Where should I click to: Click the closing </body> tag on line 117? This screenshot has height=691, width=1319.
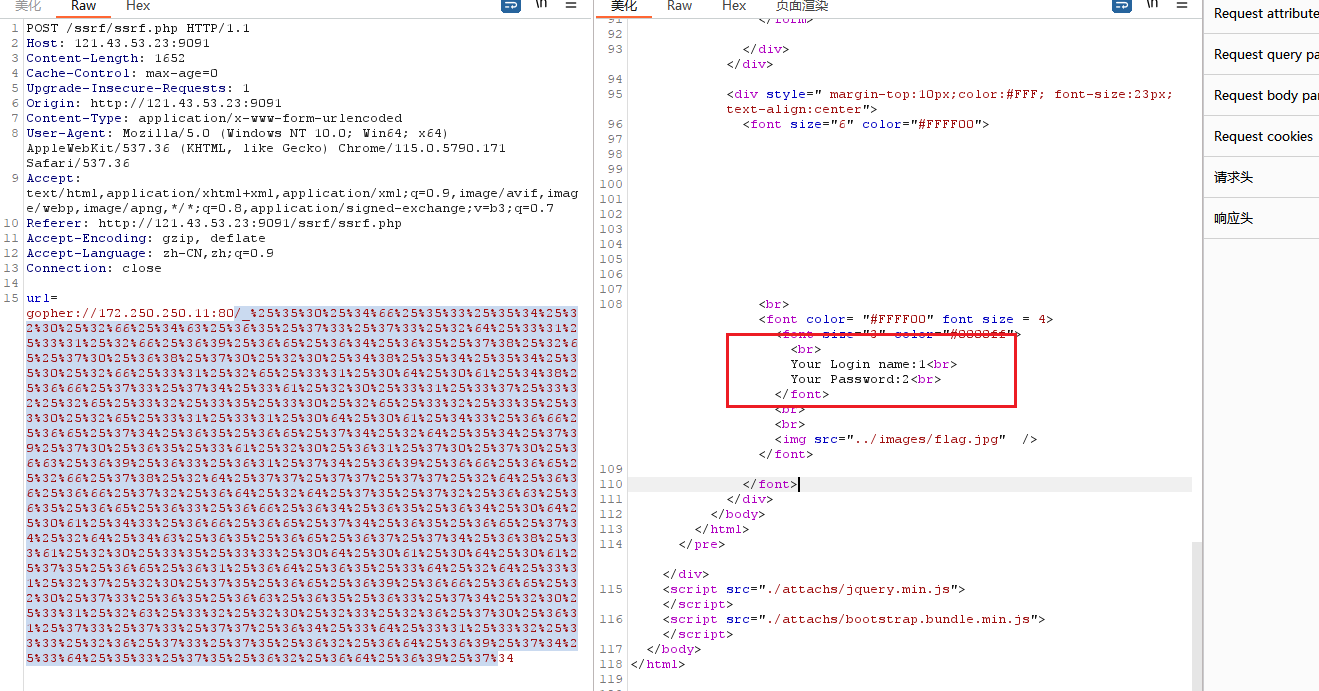point(673,650)
